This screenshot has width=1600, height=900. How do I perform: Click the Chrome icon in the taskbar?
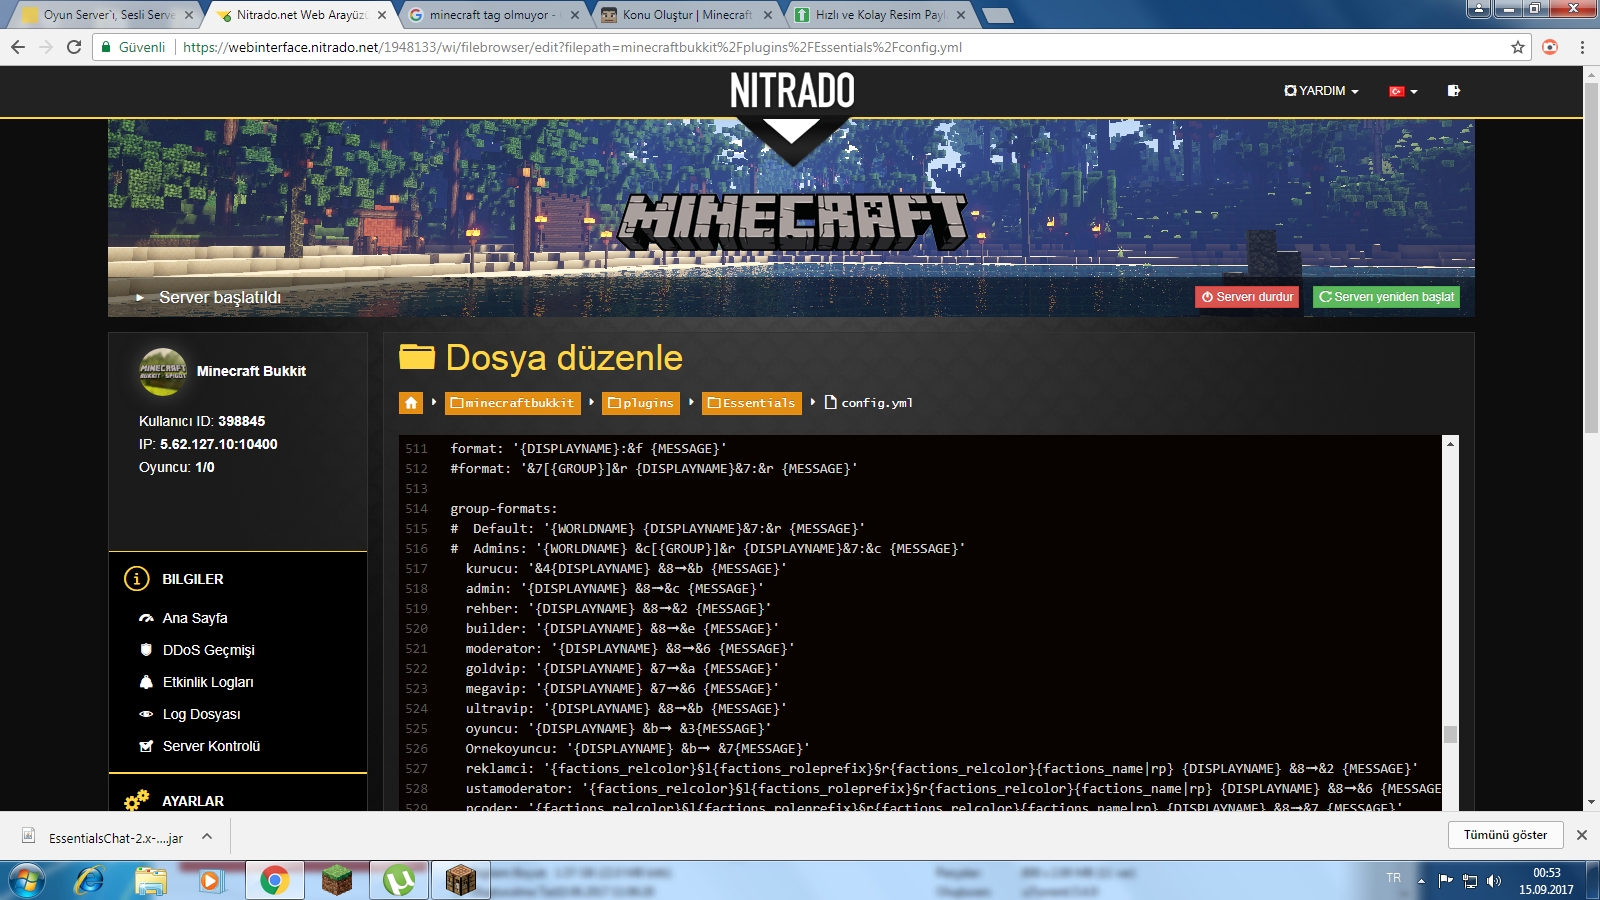point(274,881)
